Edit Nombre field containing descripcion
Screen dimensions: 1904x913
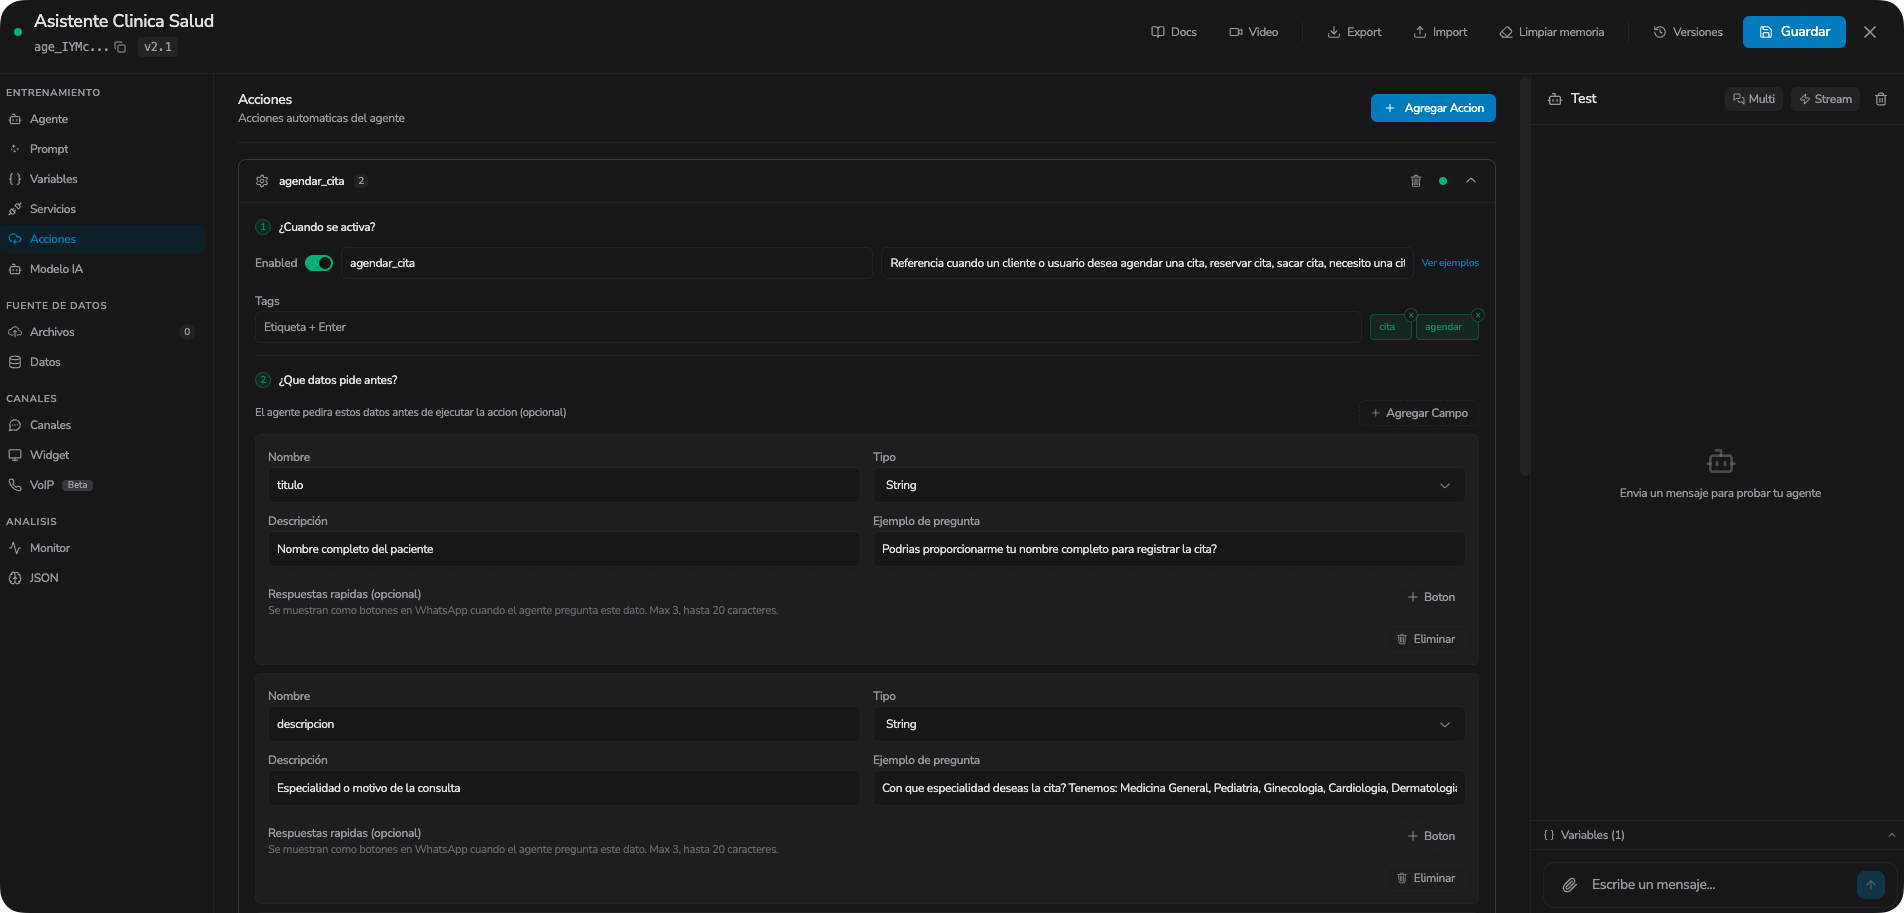(564, 724)
